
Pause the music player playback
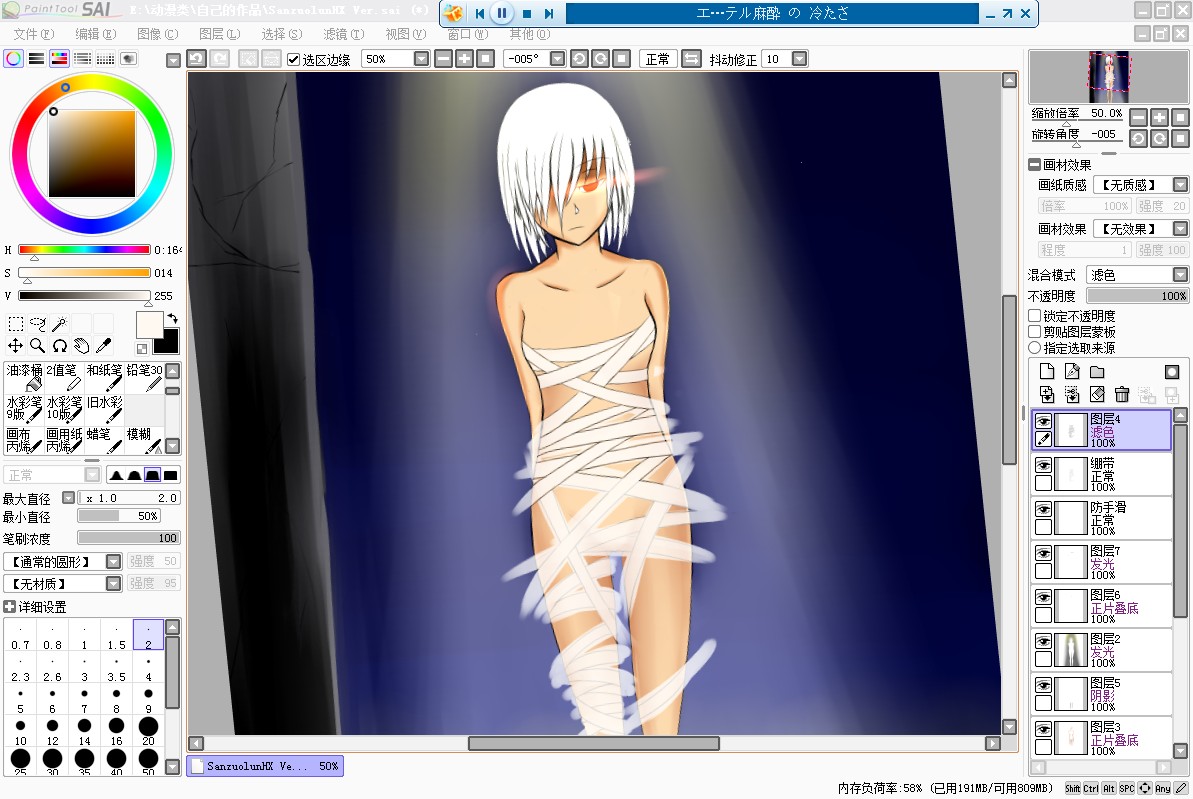502,13
